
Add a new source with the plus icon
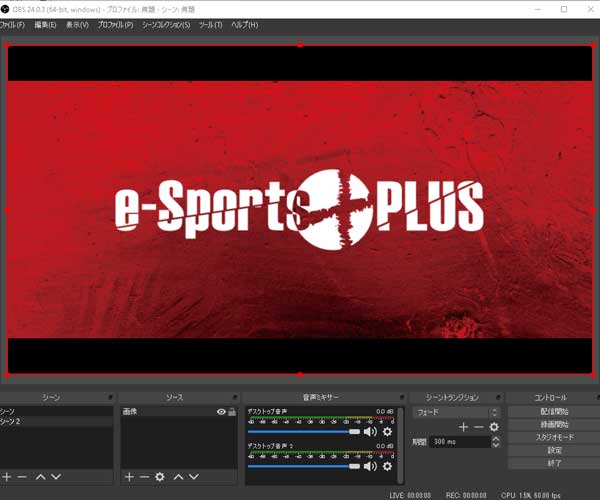(x=129, y=477)
